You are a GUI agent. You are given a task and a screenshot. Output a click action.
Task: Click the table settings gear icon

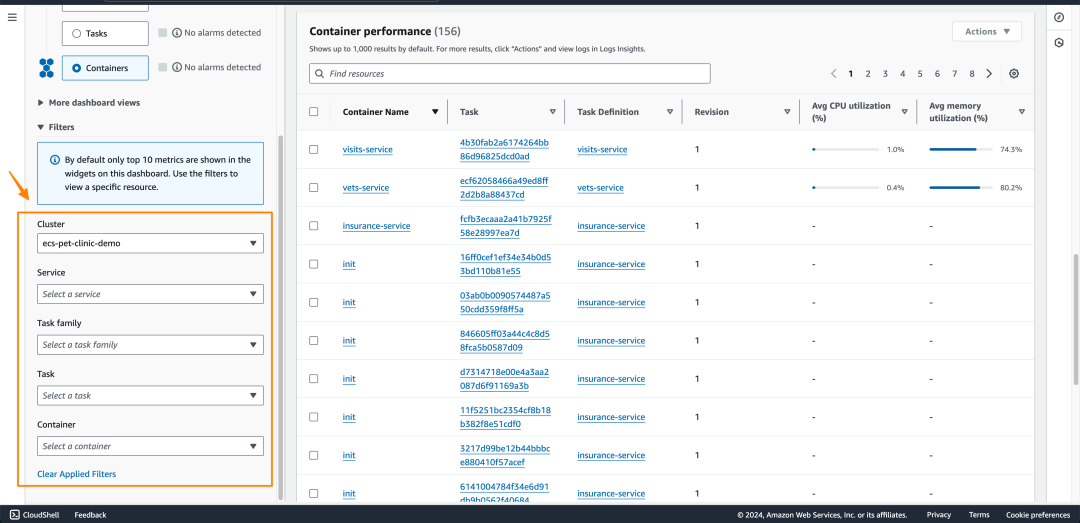coord(1014,74)
